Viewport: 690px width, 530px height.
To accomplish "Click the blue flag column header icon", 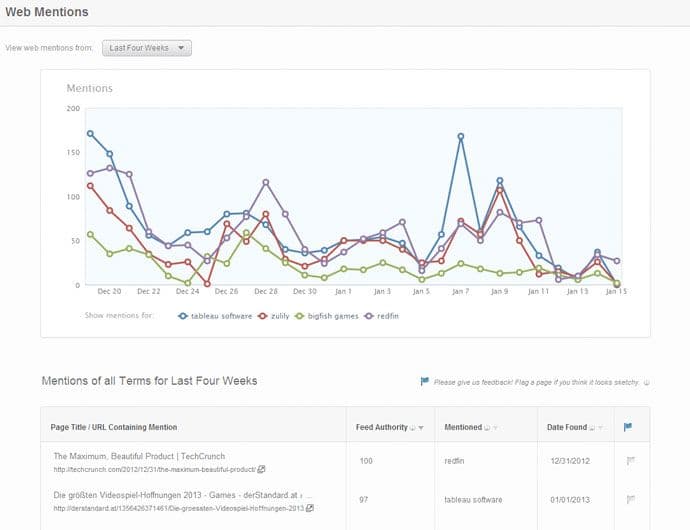I will coord(628,427).
